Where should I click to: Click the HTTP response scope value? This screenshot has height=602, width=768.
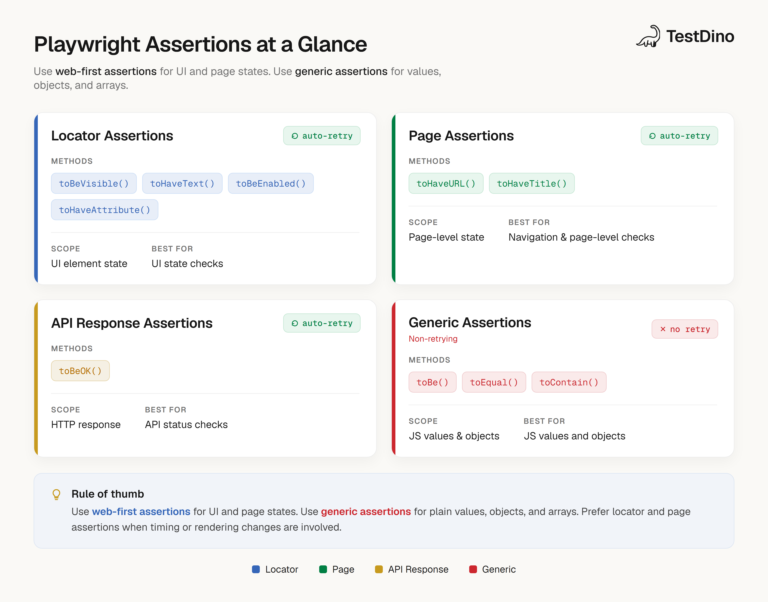click(86, 425)
